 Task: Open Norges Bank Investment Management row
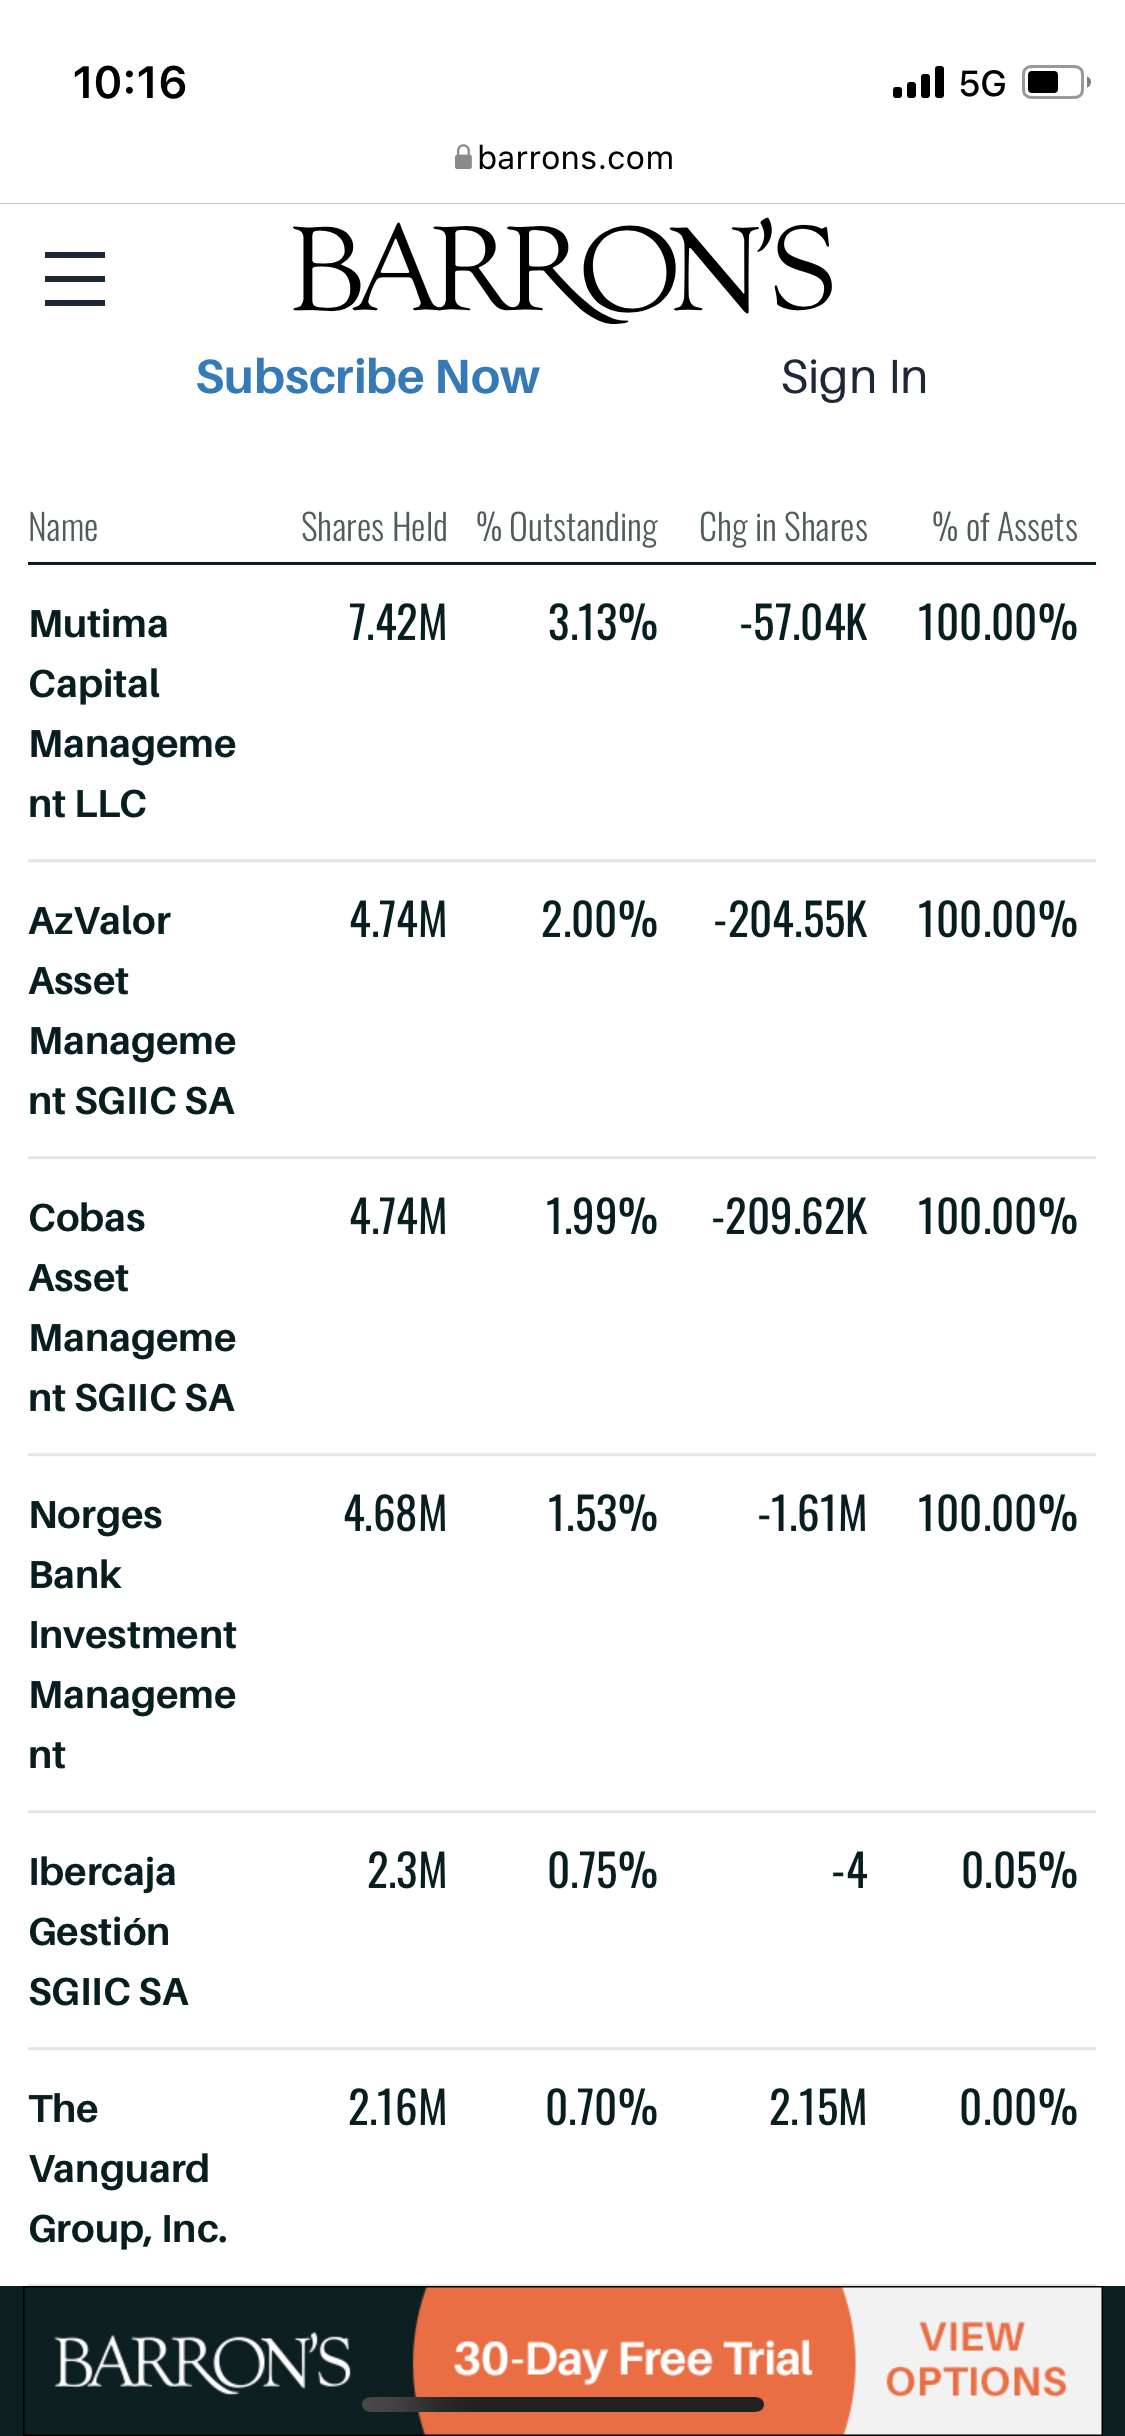(x=132, y=1634)
